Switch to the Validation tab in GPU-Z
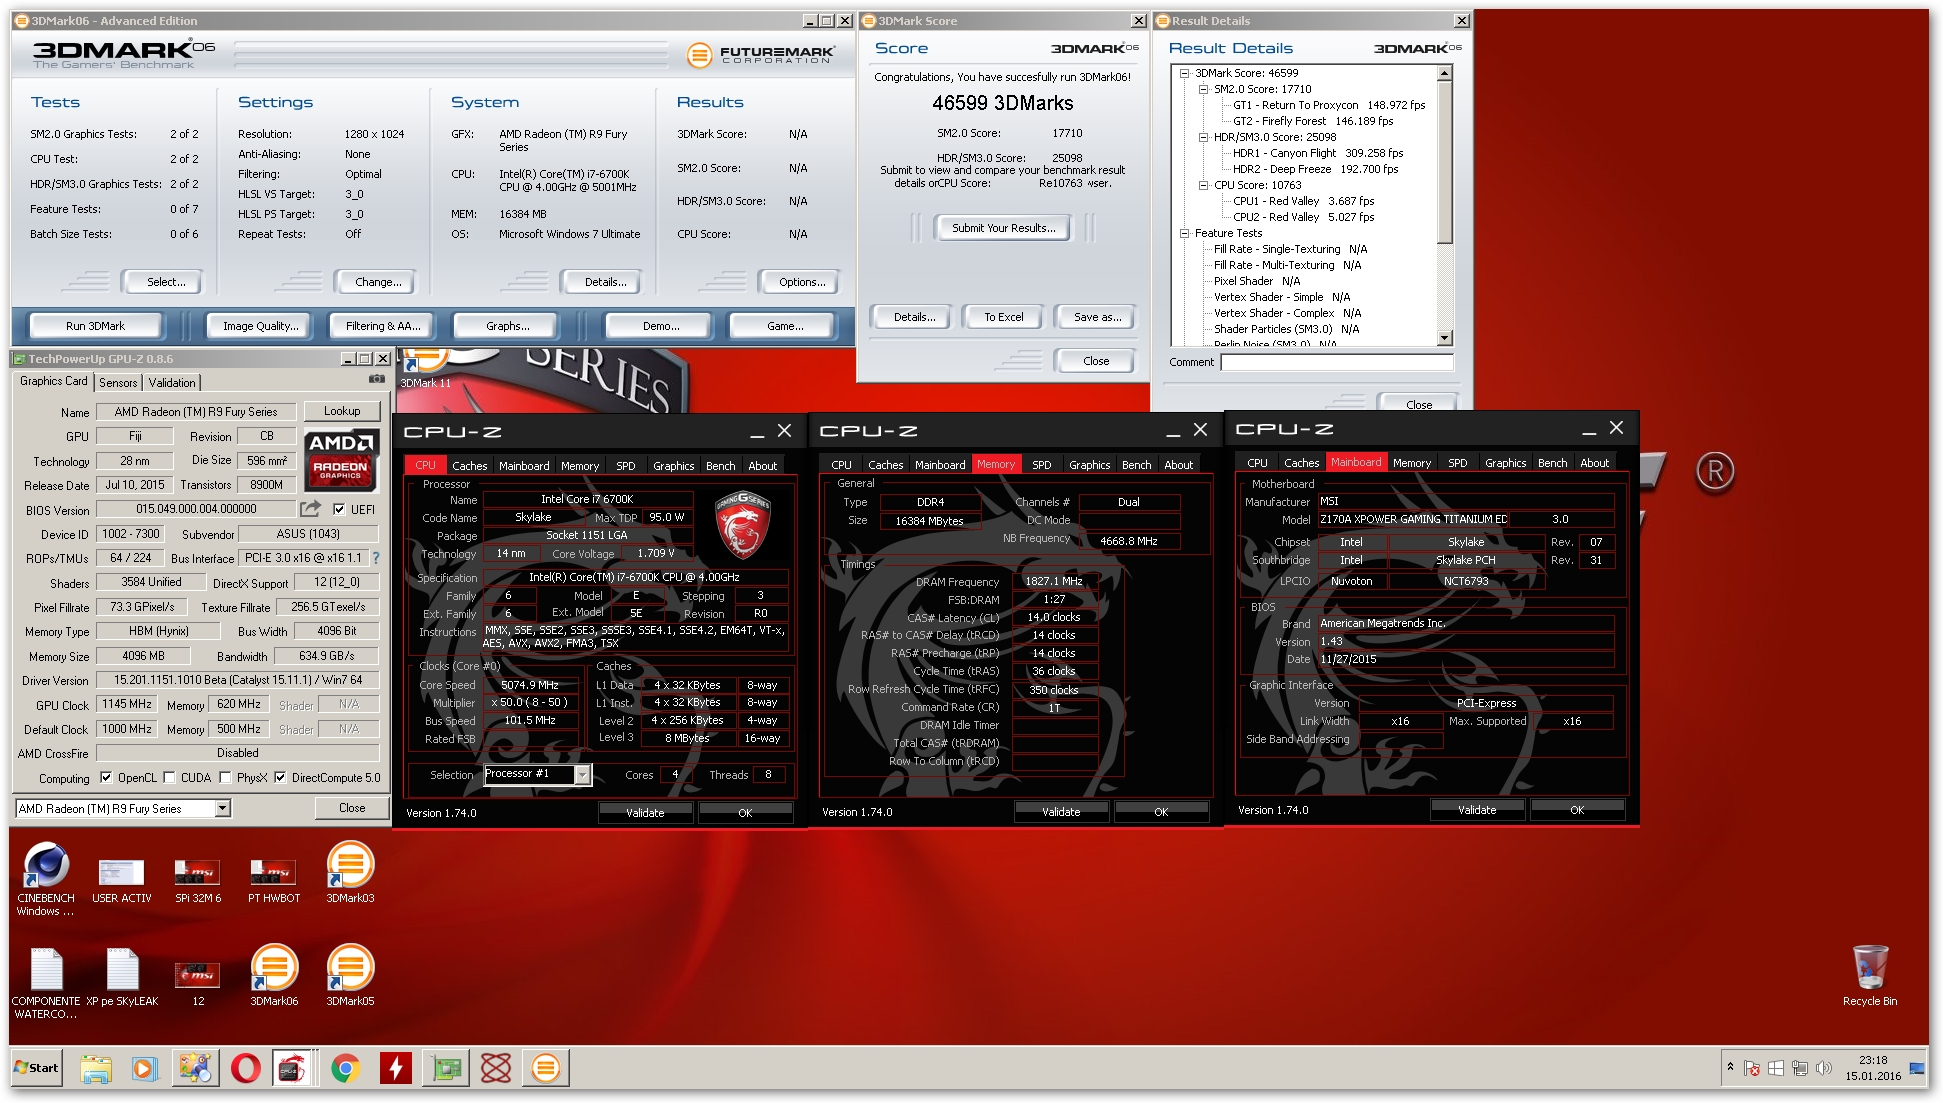This screenshot has width=1943, height=1103. (x=172, y=382)
